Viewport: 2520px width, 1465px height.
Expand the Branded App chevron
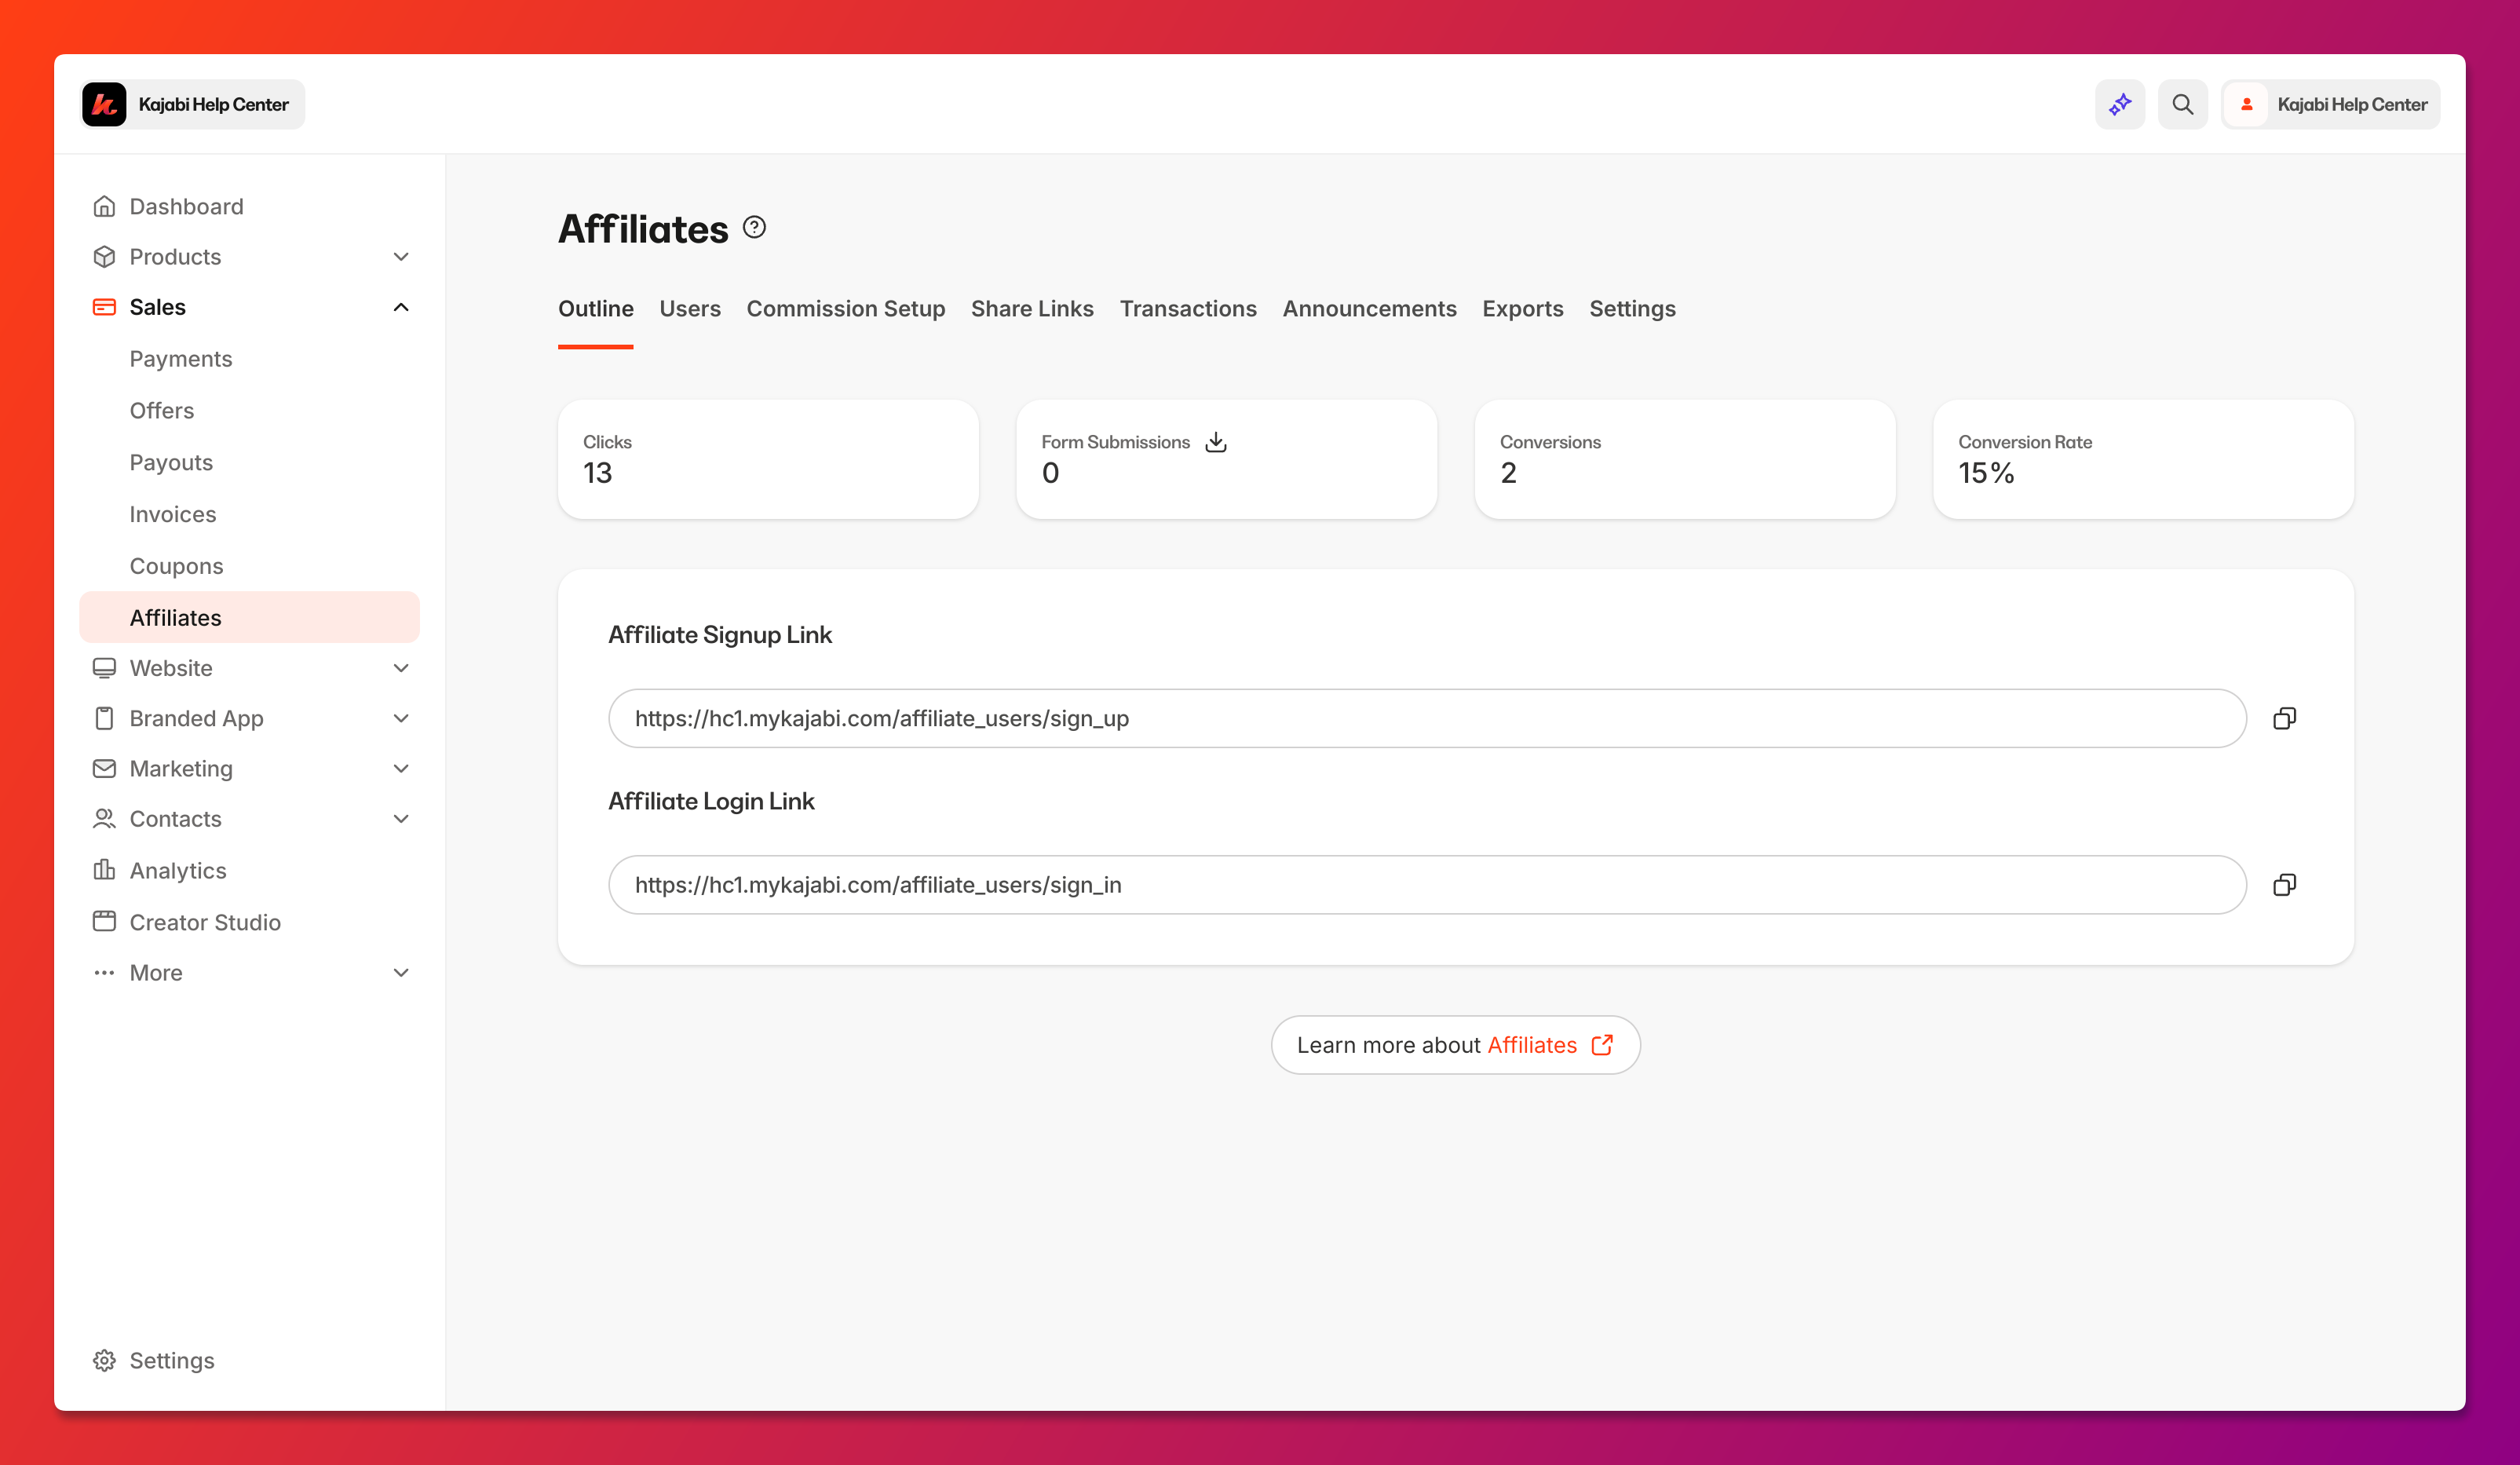click(x=401, y=718)
